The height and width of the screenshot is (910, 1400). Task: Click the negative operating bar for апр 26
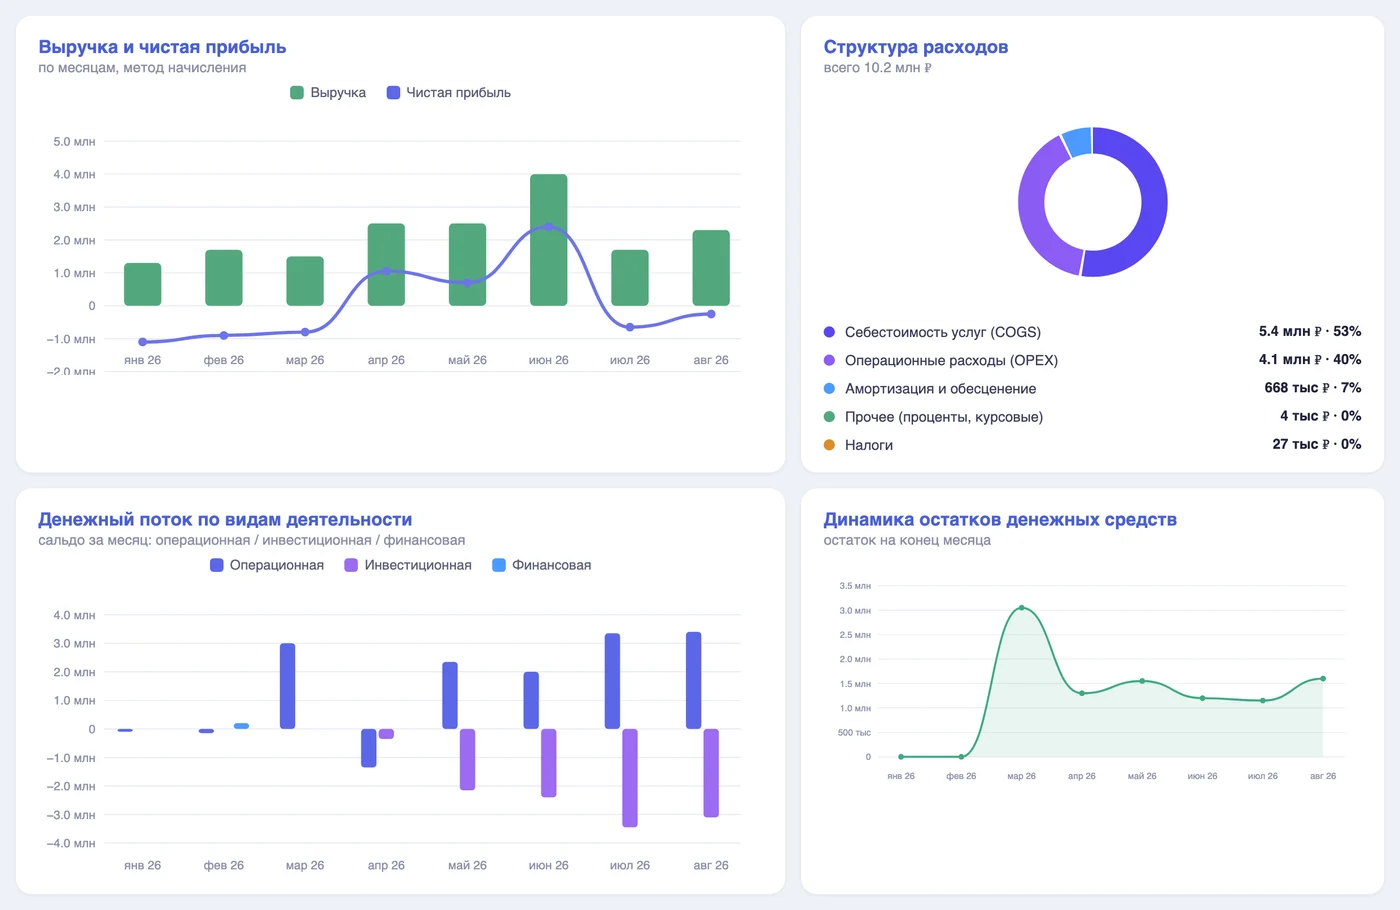point(369,748)
